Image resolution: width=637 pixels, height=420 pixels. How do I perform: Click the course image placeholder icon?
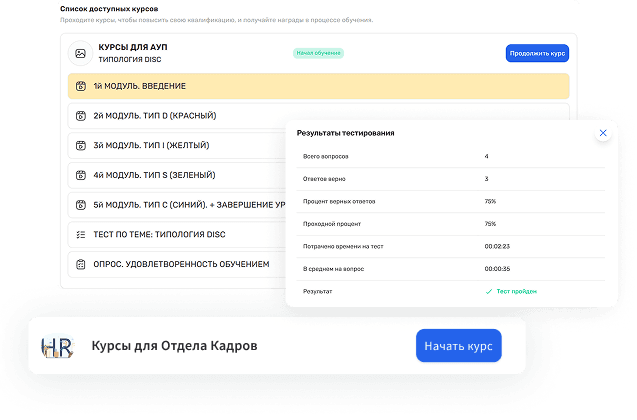[80, 53]
